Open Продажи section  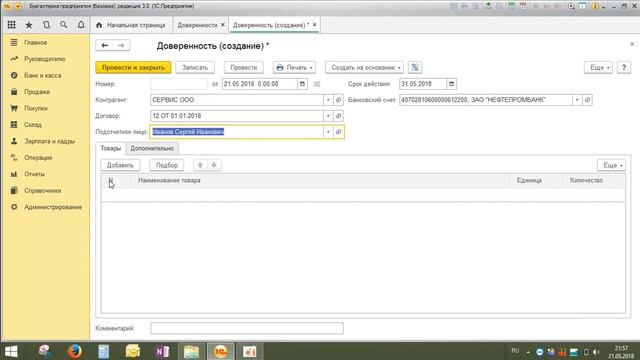37,92
